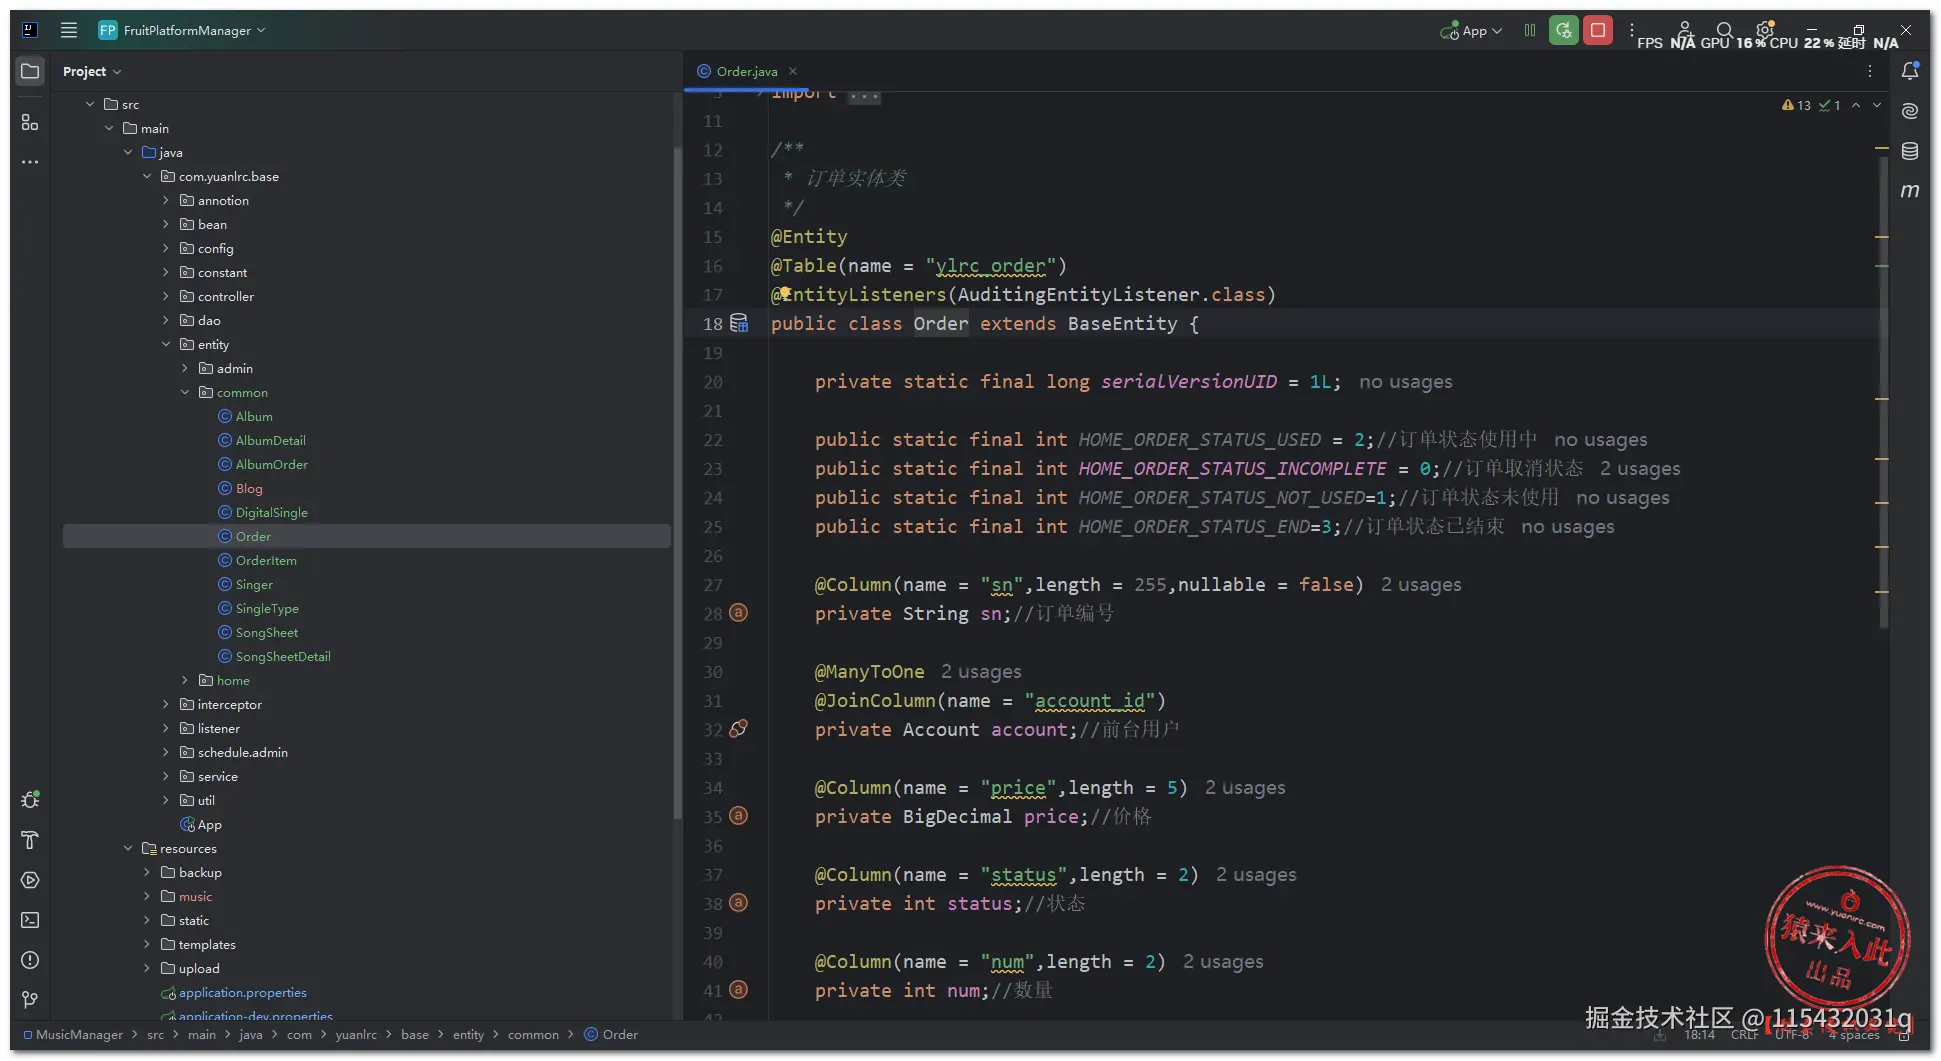Rerun the App with the green button
The image size is (1941, 1061).
(x=1564, y=30)
